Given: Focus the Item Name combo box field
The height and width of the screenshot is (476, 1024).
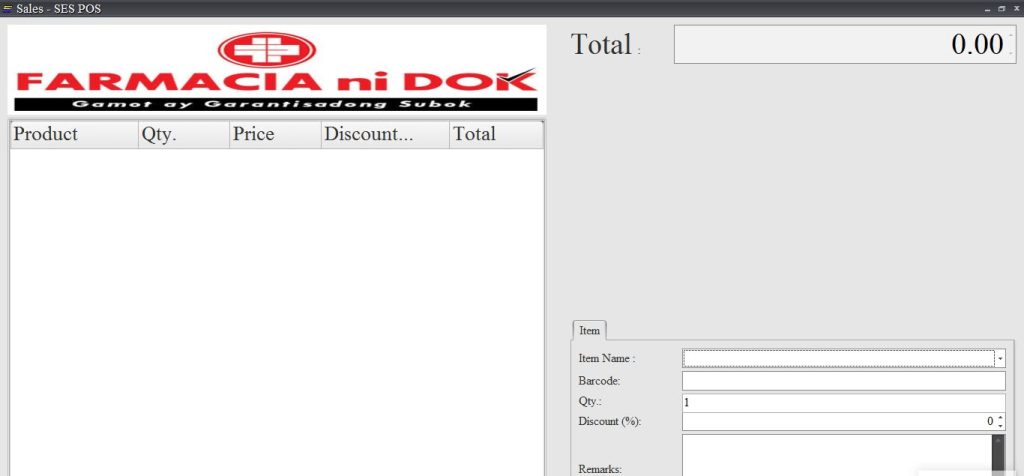Looking at the screenshot, I should 838,359.
